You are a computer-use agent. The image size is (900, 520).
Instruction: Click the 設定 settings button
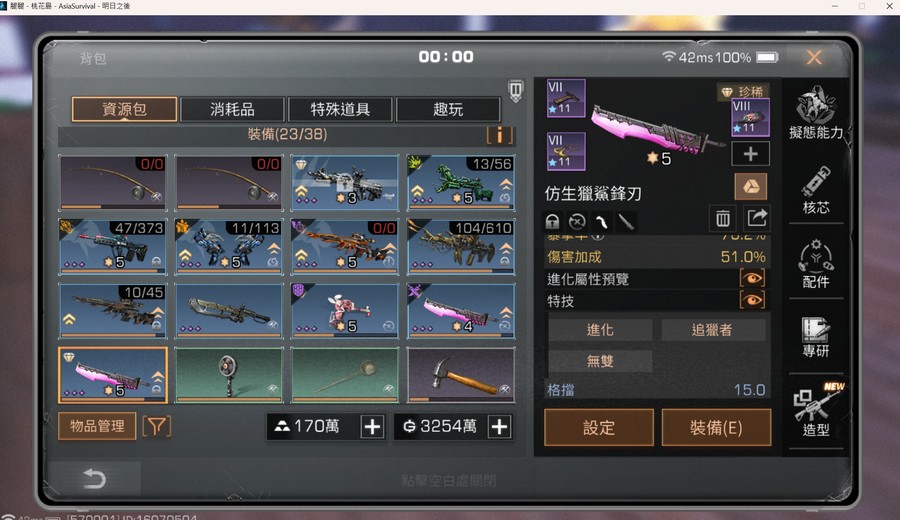[x=599, y=428]
